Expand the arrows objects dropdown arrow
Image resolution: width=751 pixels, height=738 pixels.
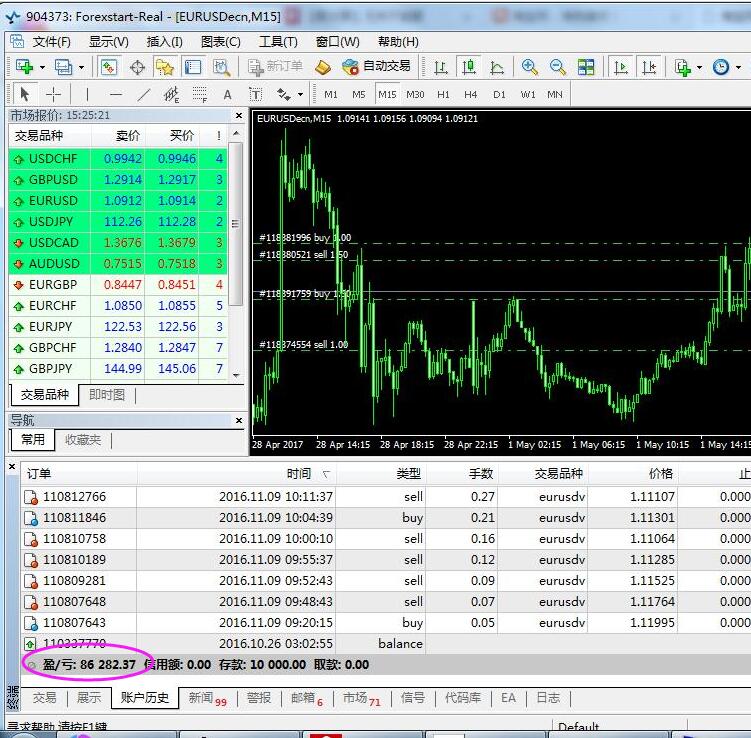[x=300, y=94]
